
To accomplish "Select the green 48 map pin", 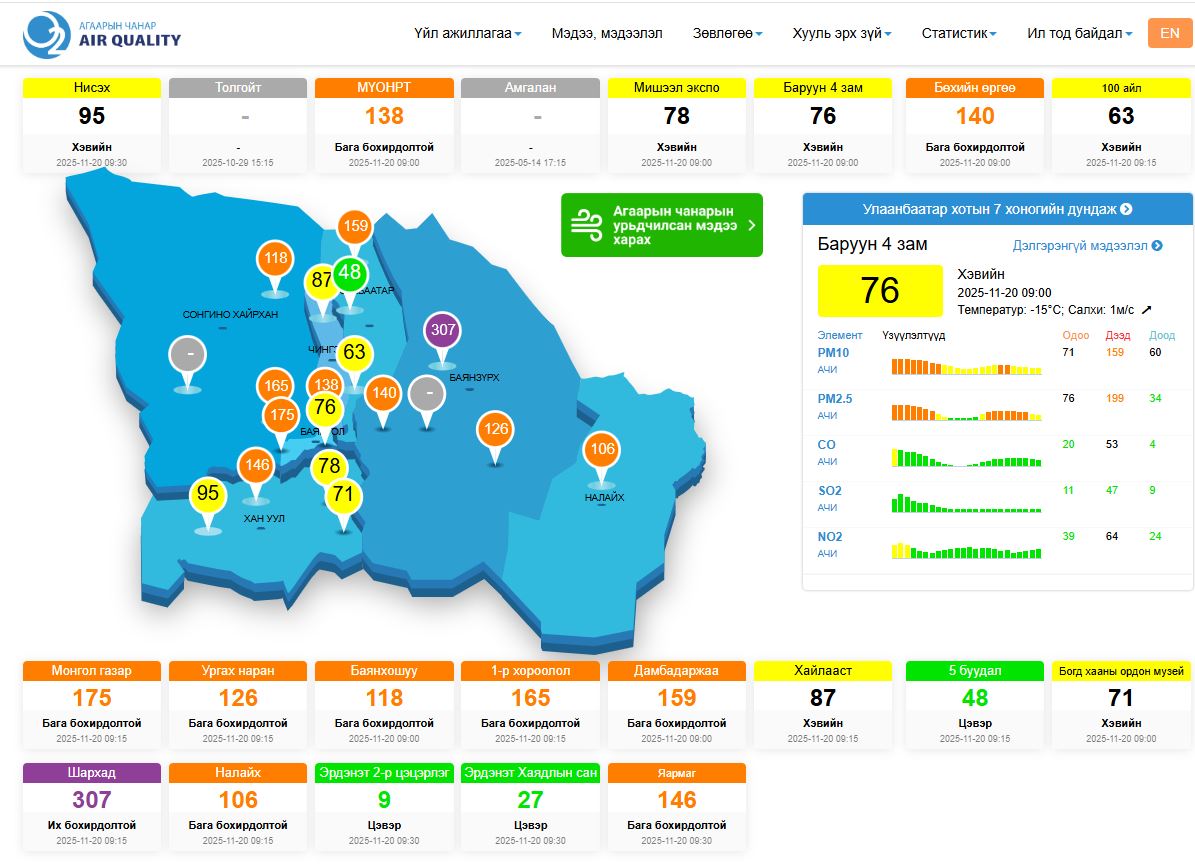I will (x=349, y=273).
